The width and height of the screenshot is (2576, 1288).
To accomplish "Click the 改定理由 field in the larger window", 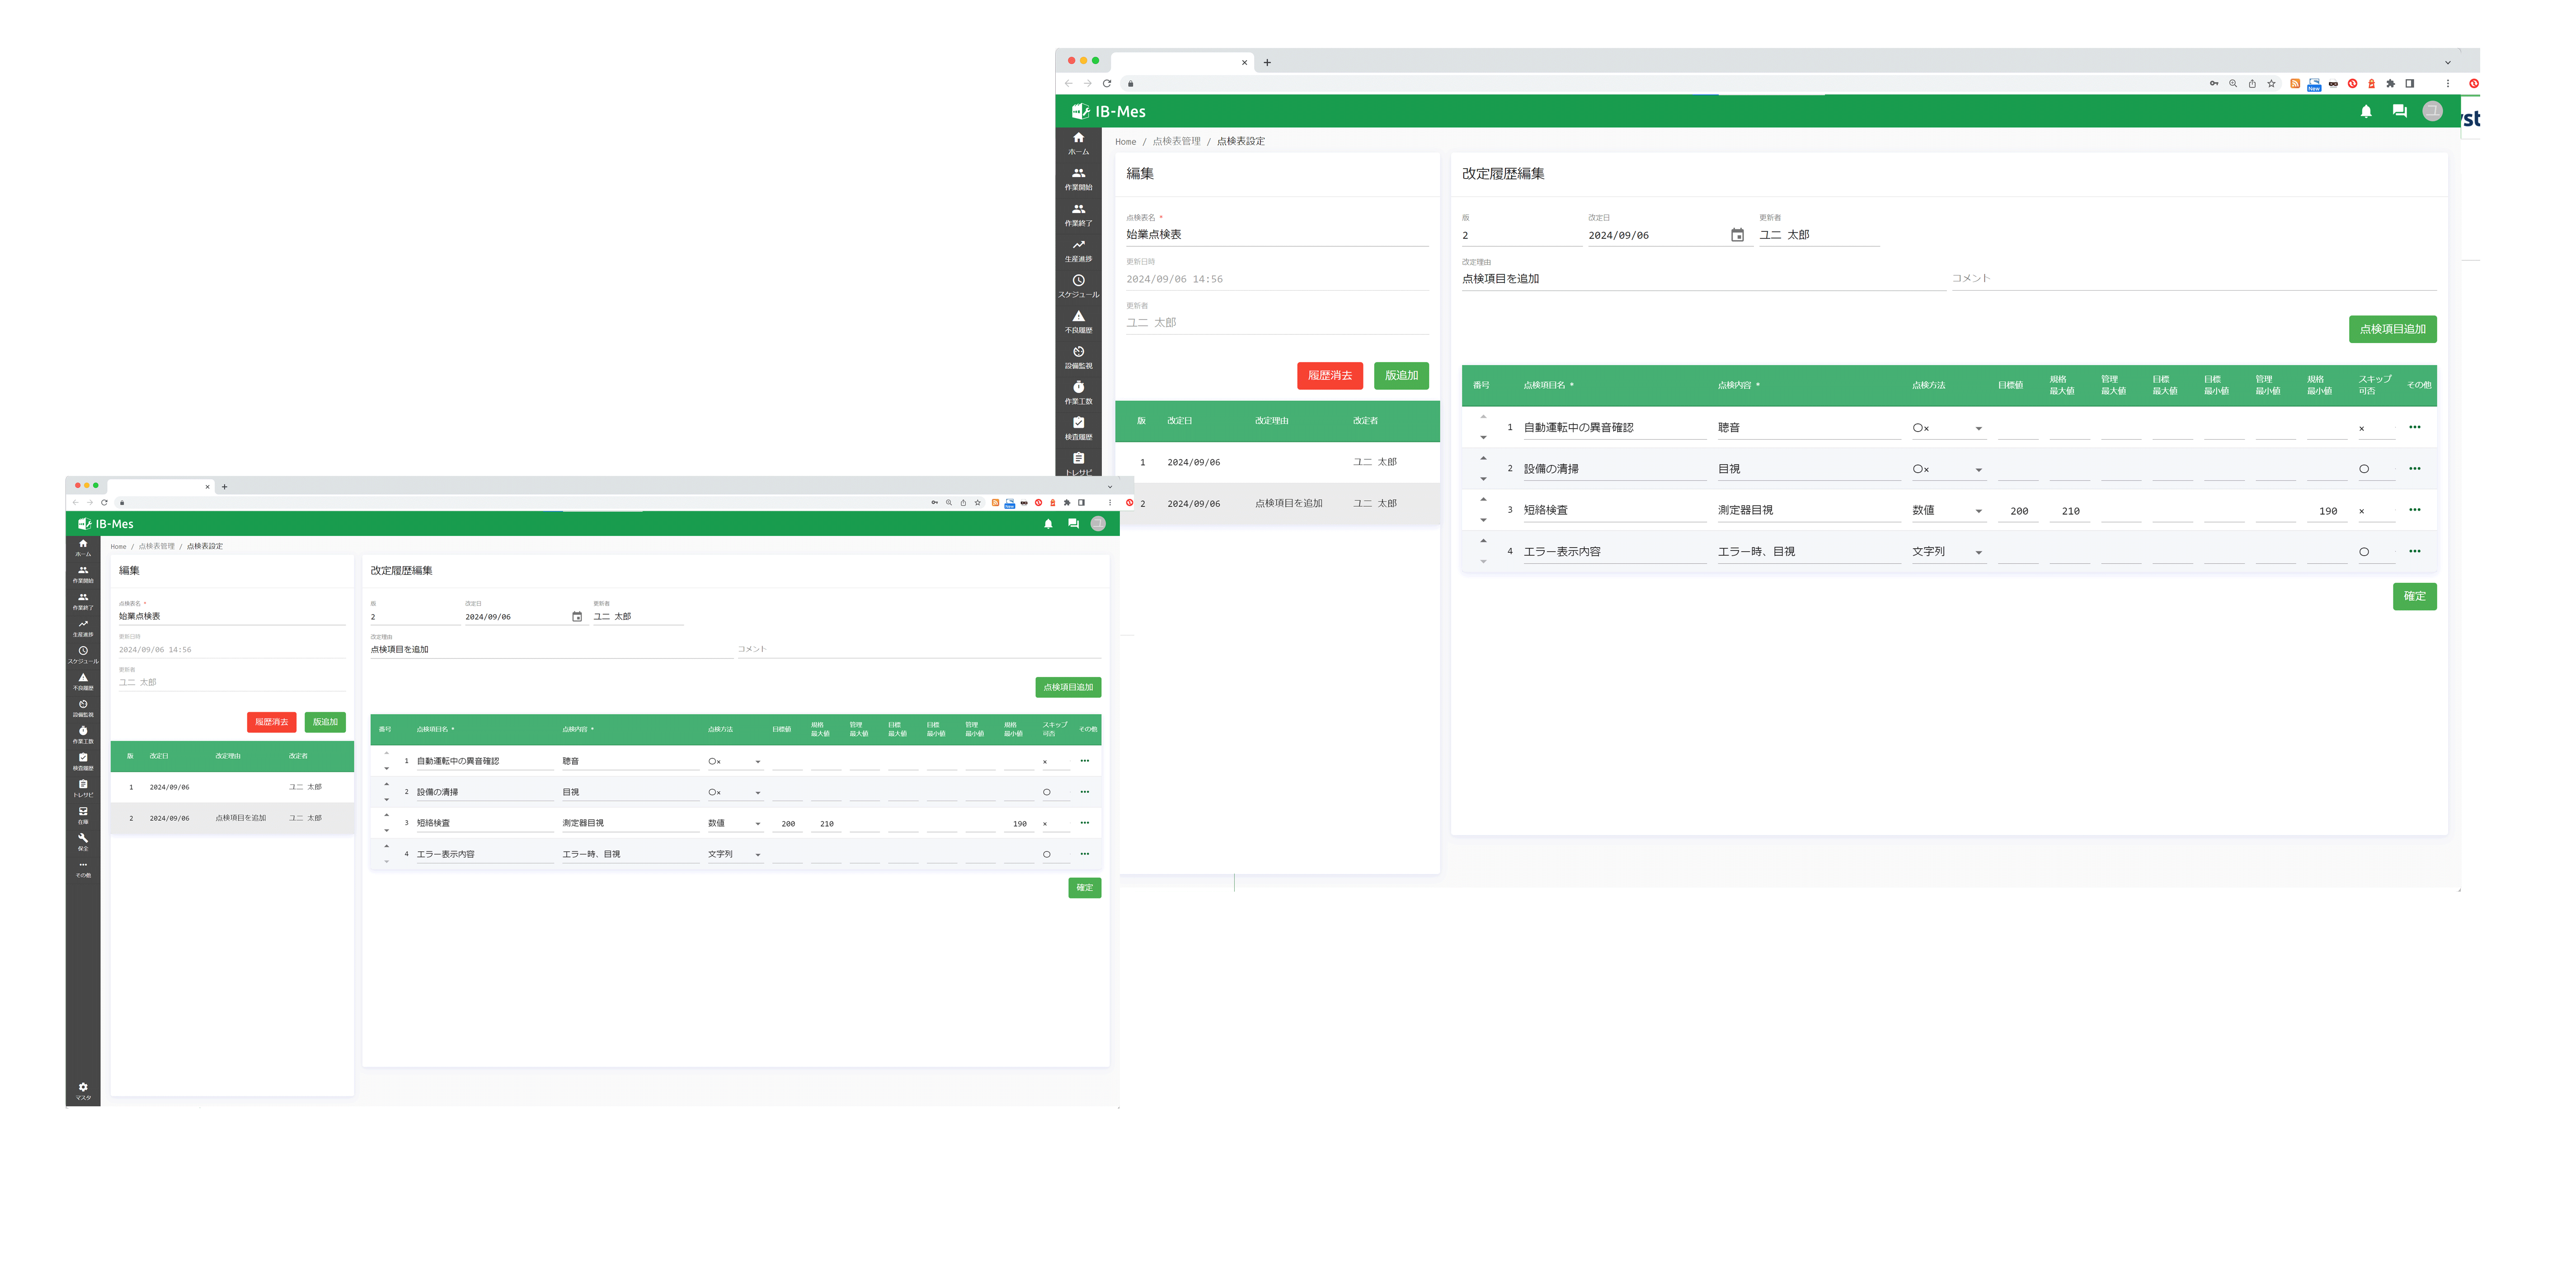I will click(1703, 279).
